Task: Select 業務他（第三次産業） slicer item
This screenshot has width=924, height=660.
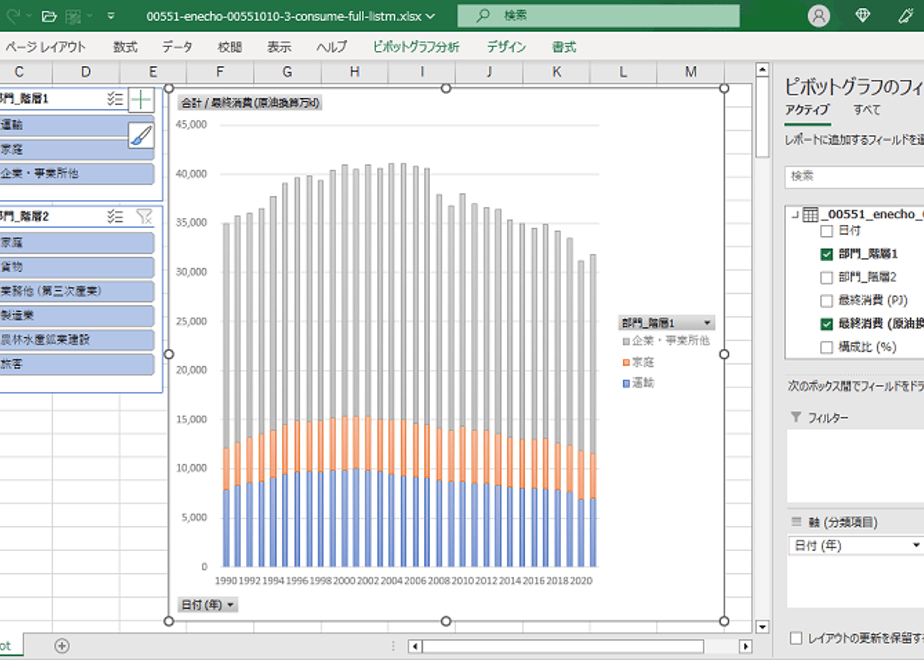Action: [77, 291]
